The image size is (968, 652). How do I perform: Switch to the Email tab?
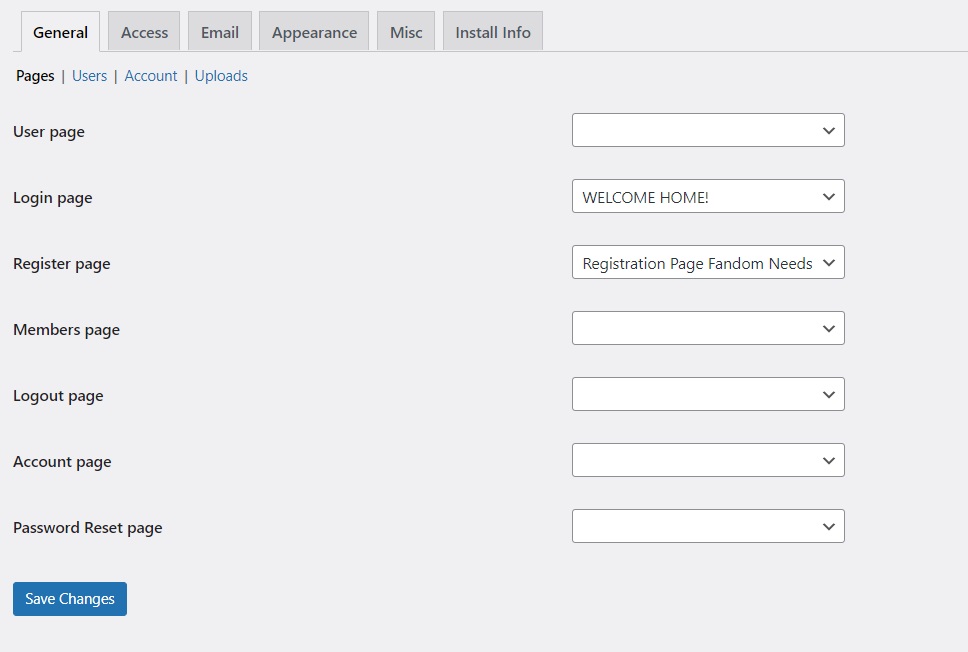click(x=219, y=32)
